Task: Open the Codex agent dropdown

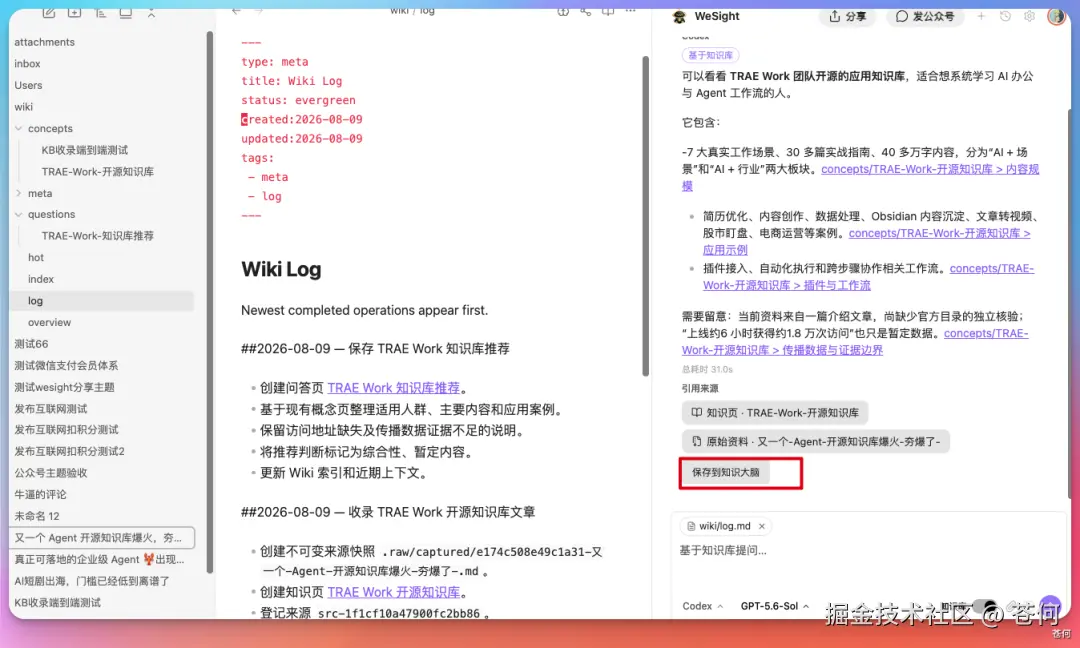Action: (703, 606)
